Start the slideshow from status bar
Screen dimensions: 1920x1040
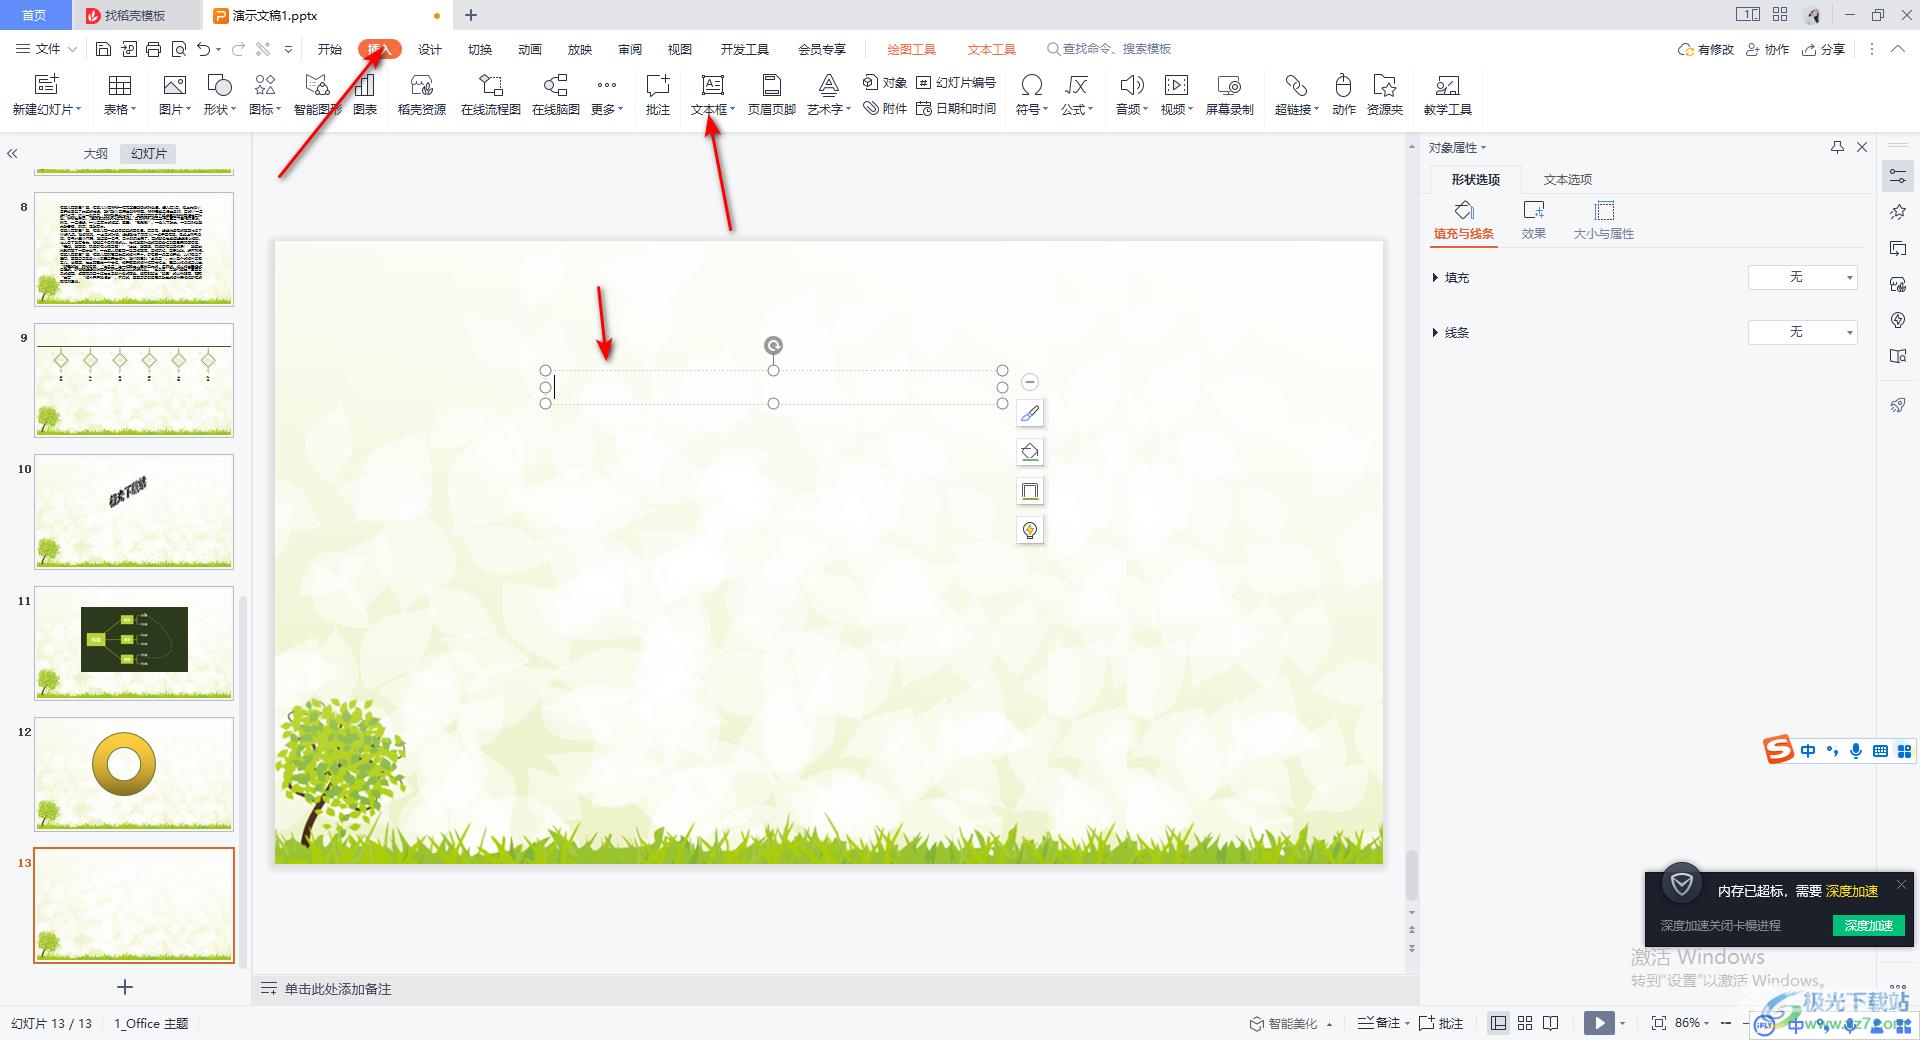coord(1598,1023)
